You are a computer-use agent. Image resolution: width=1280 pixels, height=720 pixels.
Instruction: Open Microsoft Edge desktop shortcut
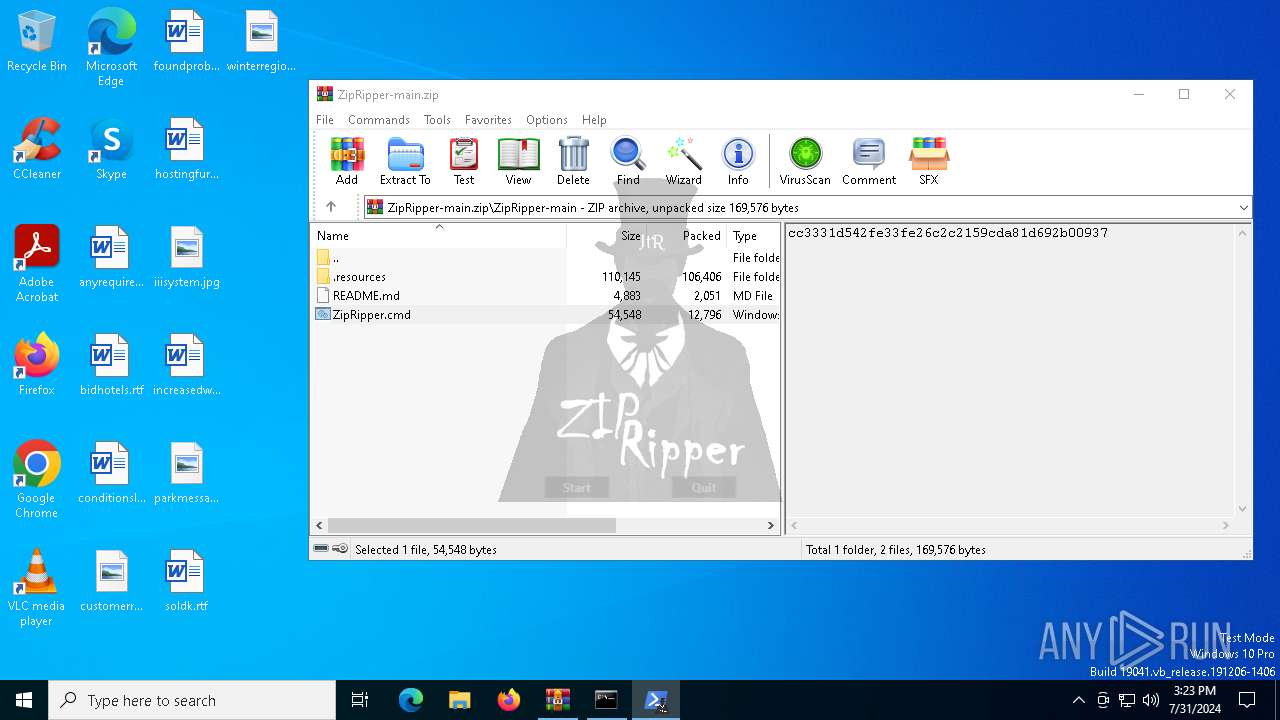point(111,48)
